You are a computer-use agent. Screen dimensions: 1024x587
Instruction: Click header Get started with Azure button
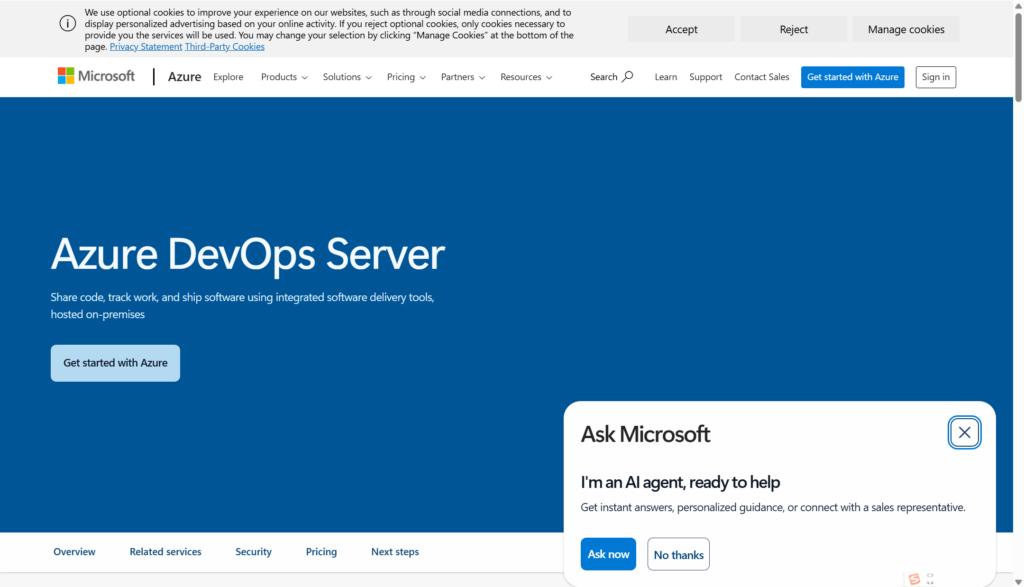(x=852, y=77)
